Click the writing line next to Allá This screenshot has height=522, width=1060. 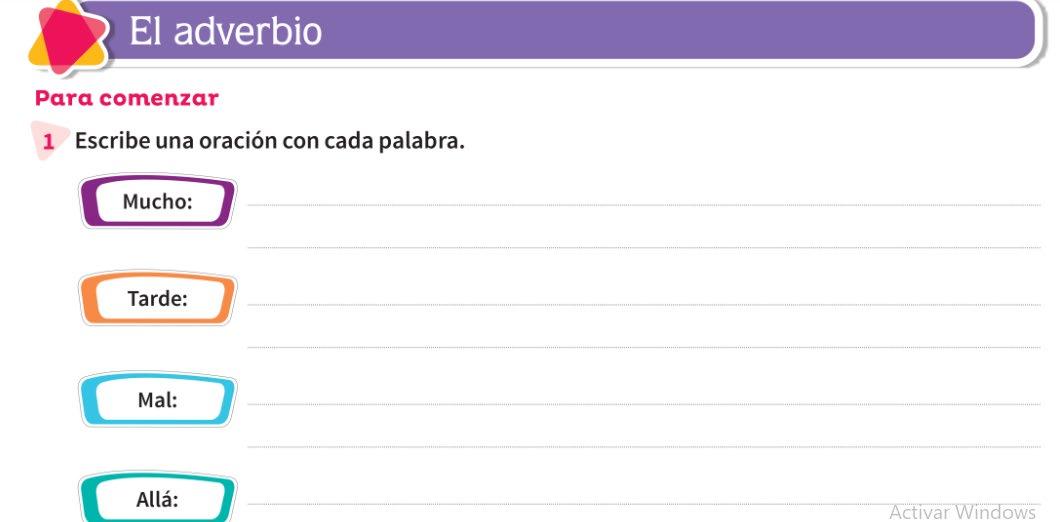pos(560,504)
